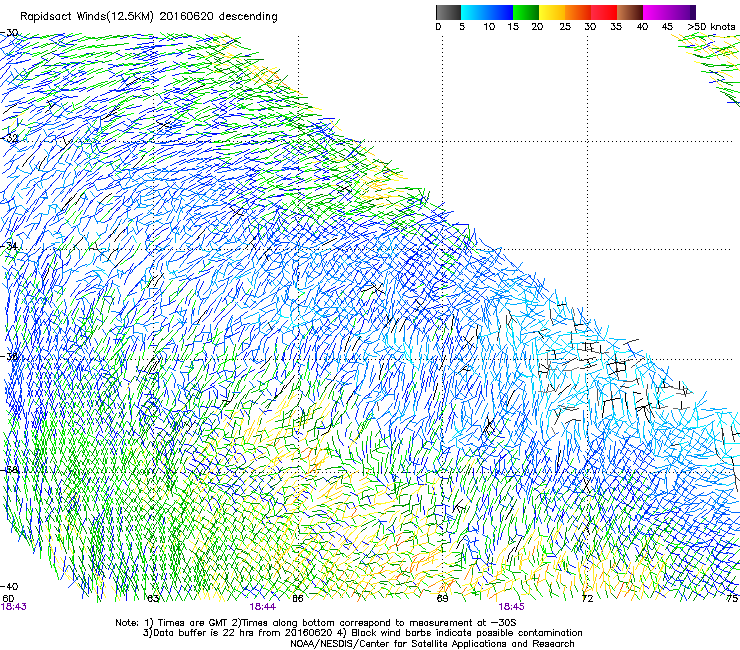Click the purple '18:45' time stamp
Image resolution: width=740 pixels, height=650 pixels.
pos(511,607)
